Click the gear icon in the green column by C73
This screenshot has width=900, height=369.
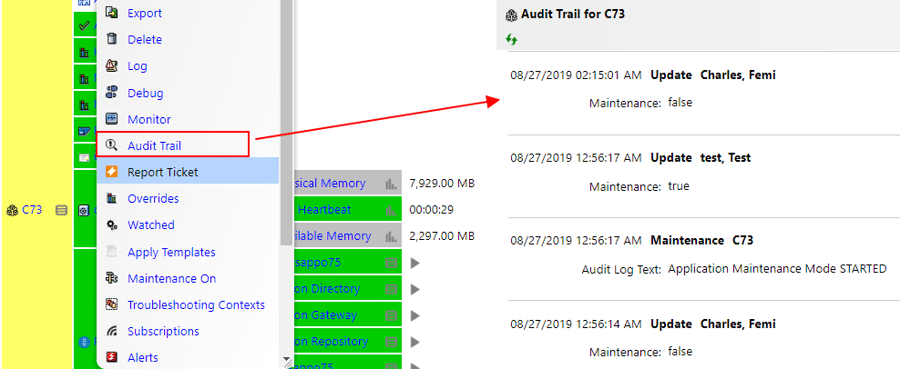[83, 211]
